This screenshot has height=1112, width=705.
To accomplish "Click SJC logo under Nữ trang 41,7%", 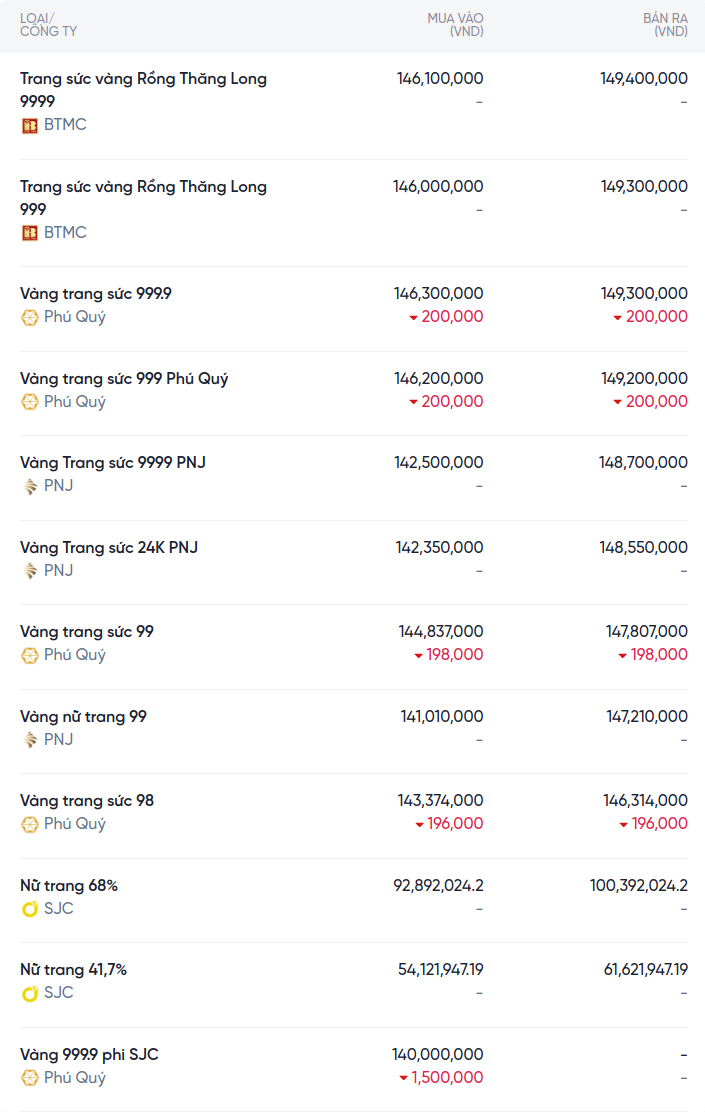I will (x=29, y=993).
